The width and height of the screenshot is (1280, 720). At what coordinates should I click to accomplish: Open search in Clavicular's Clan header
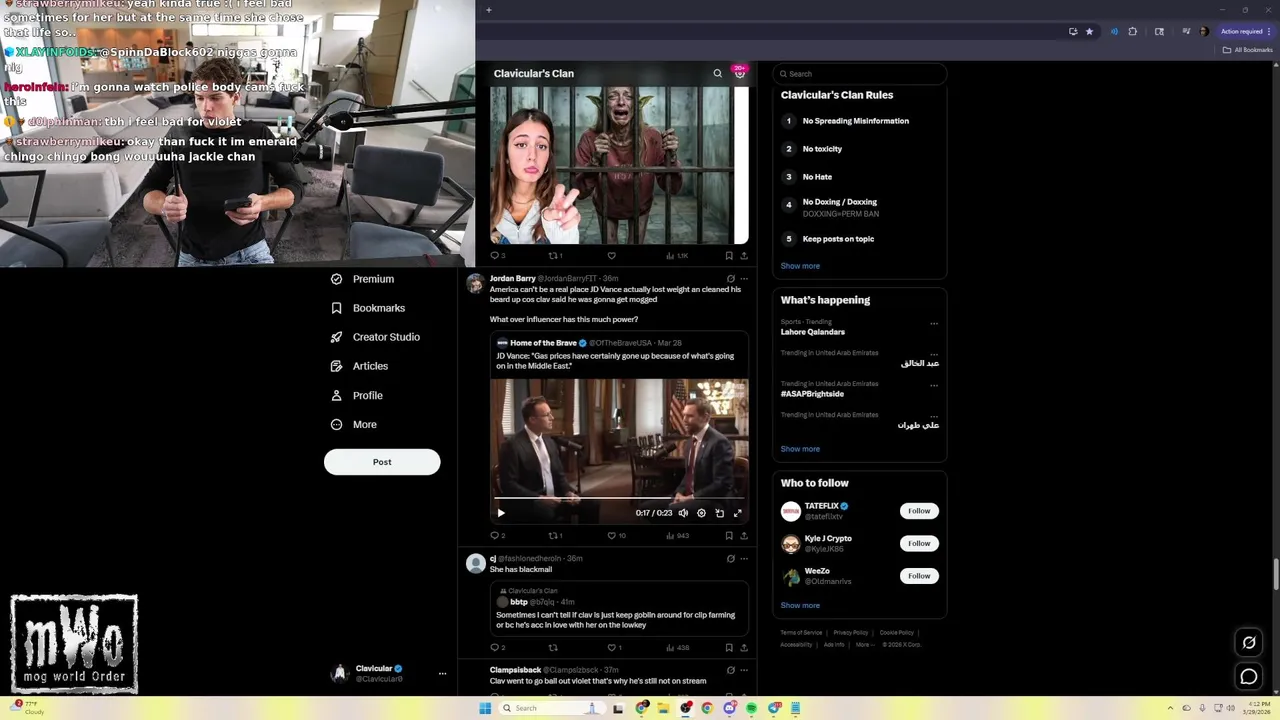coord(717,73)
